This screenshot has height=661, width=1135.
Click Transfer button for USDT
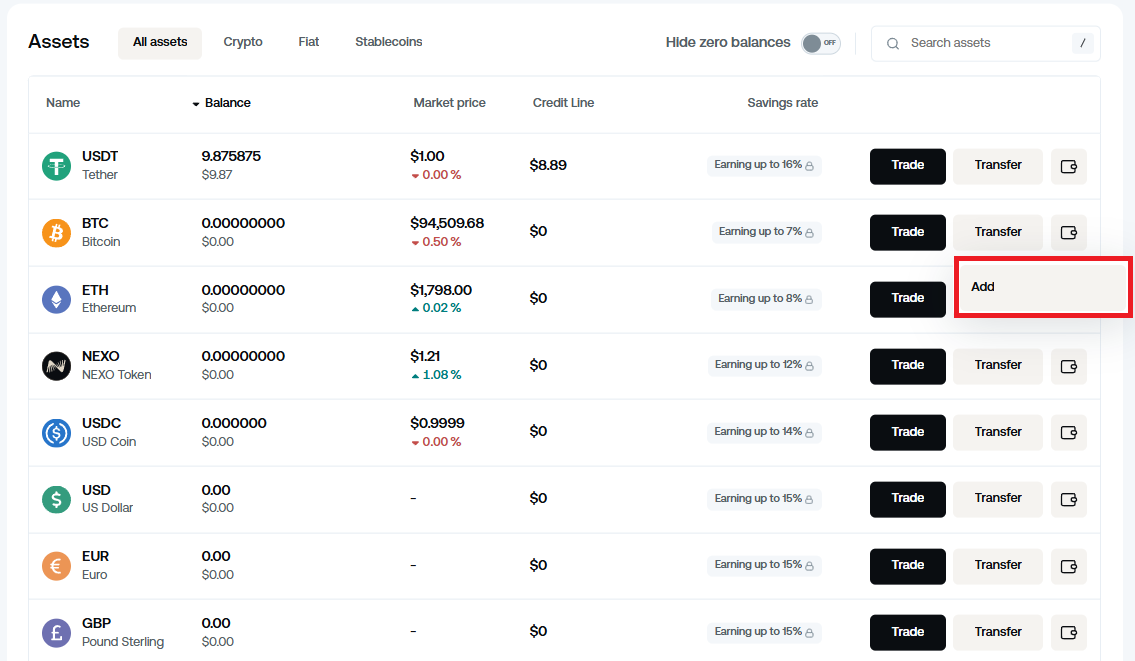coord(997,166)
